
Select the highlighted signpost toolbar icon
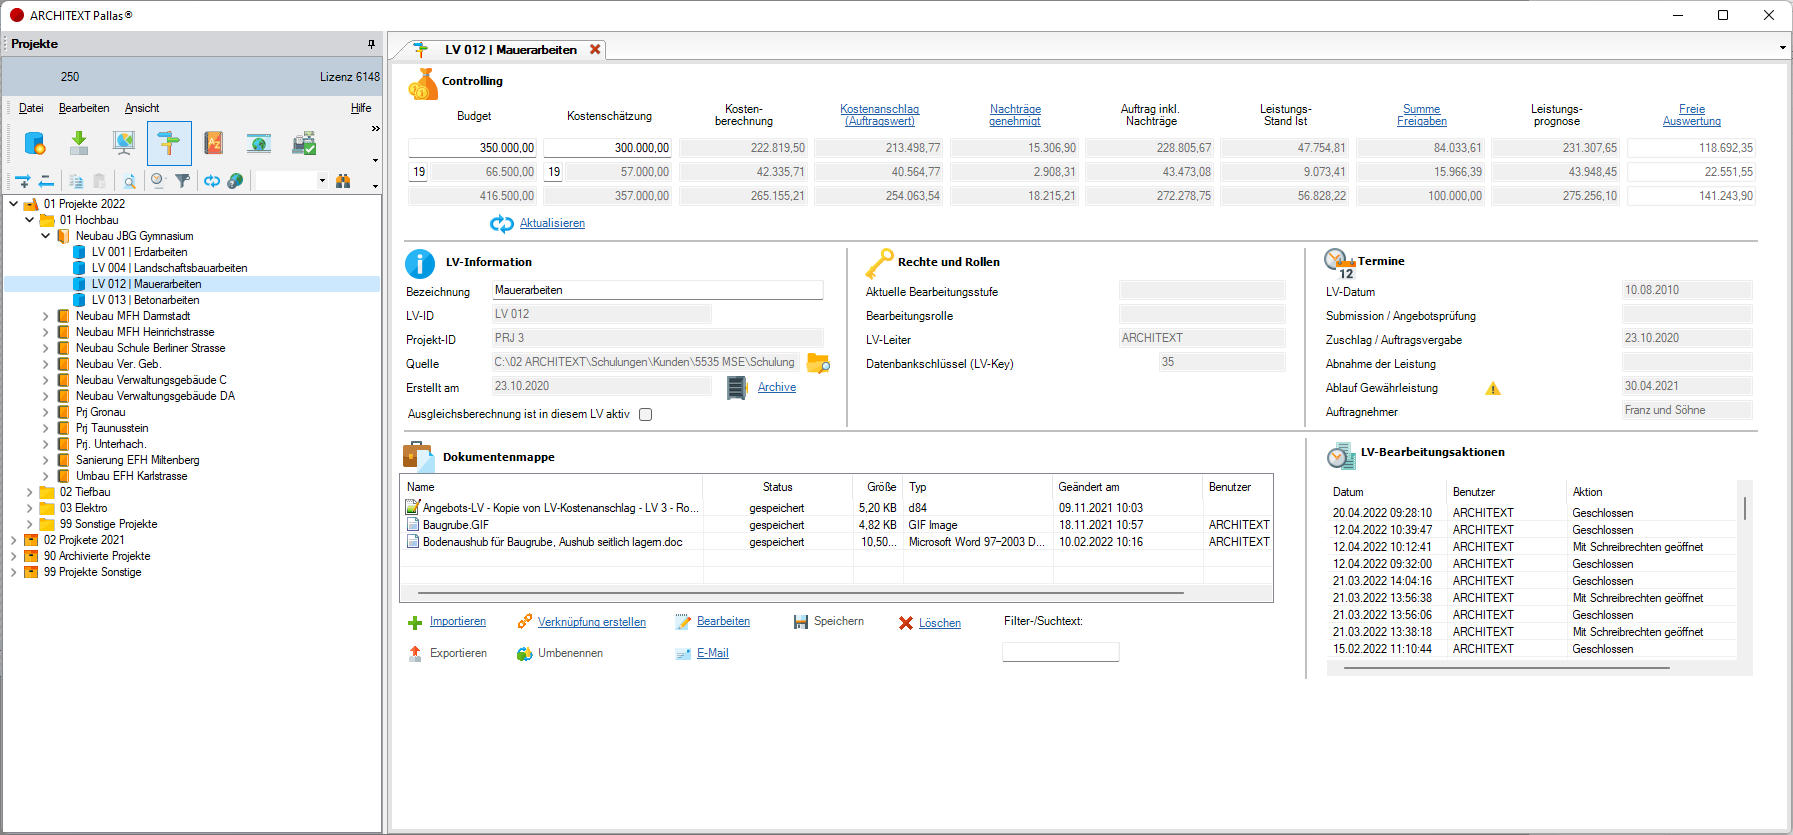(169, 143)
